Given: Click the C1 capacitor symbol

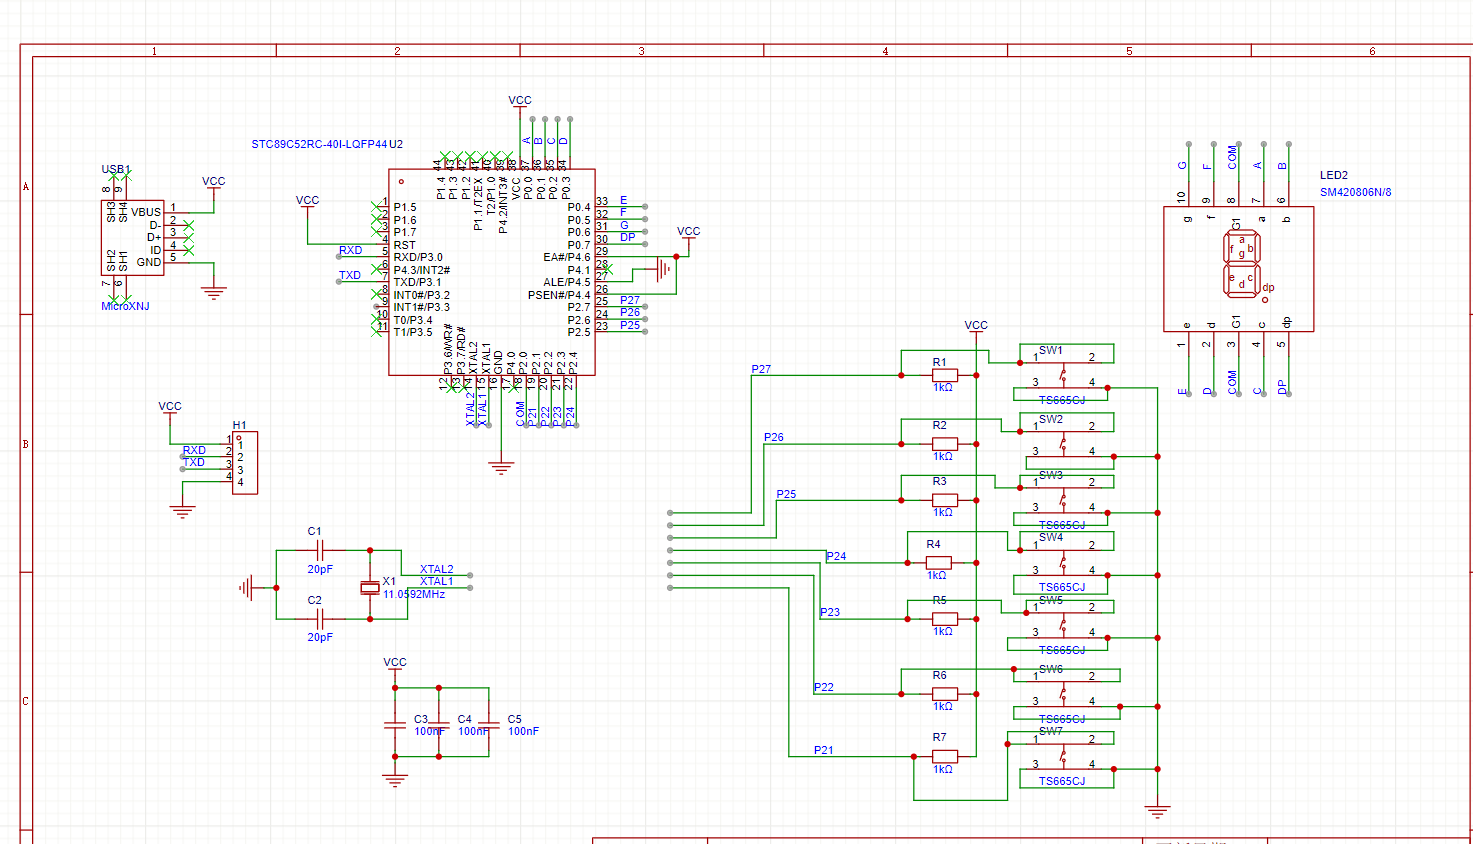Looking at the screenshot, I should [320, 550].
